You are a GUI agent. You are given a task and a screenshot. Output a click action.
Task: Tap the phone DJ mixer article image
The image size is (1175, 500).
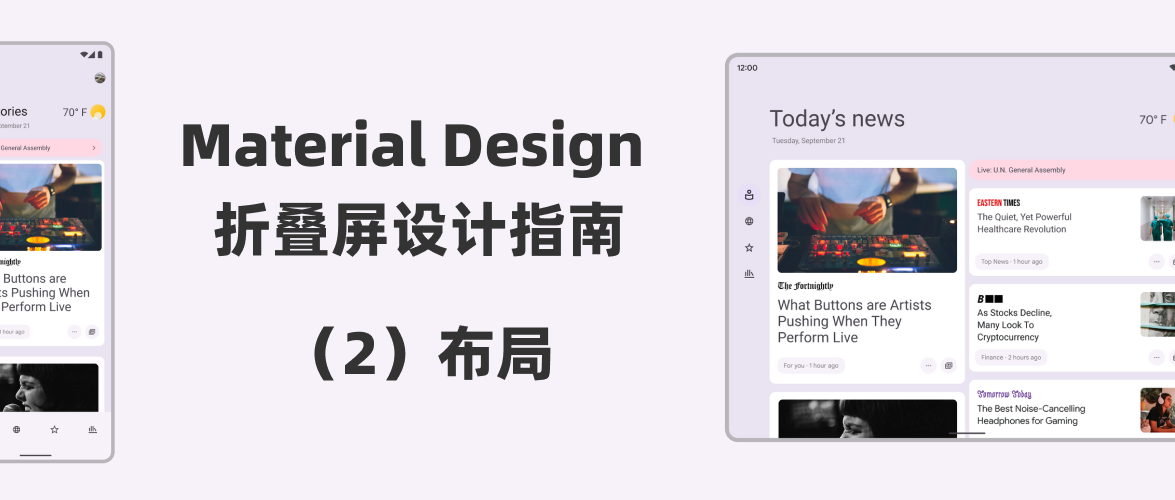click(x=51, y=207)
